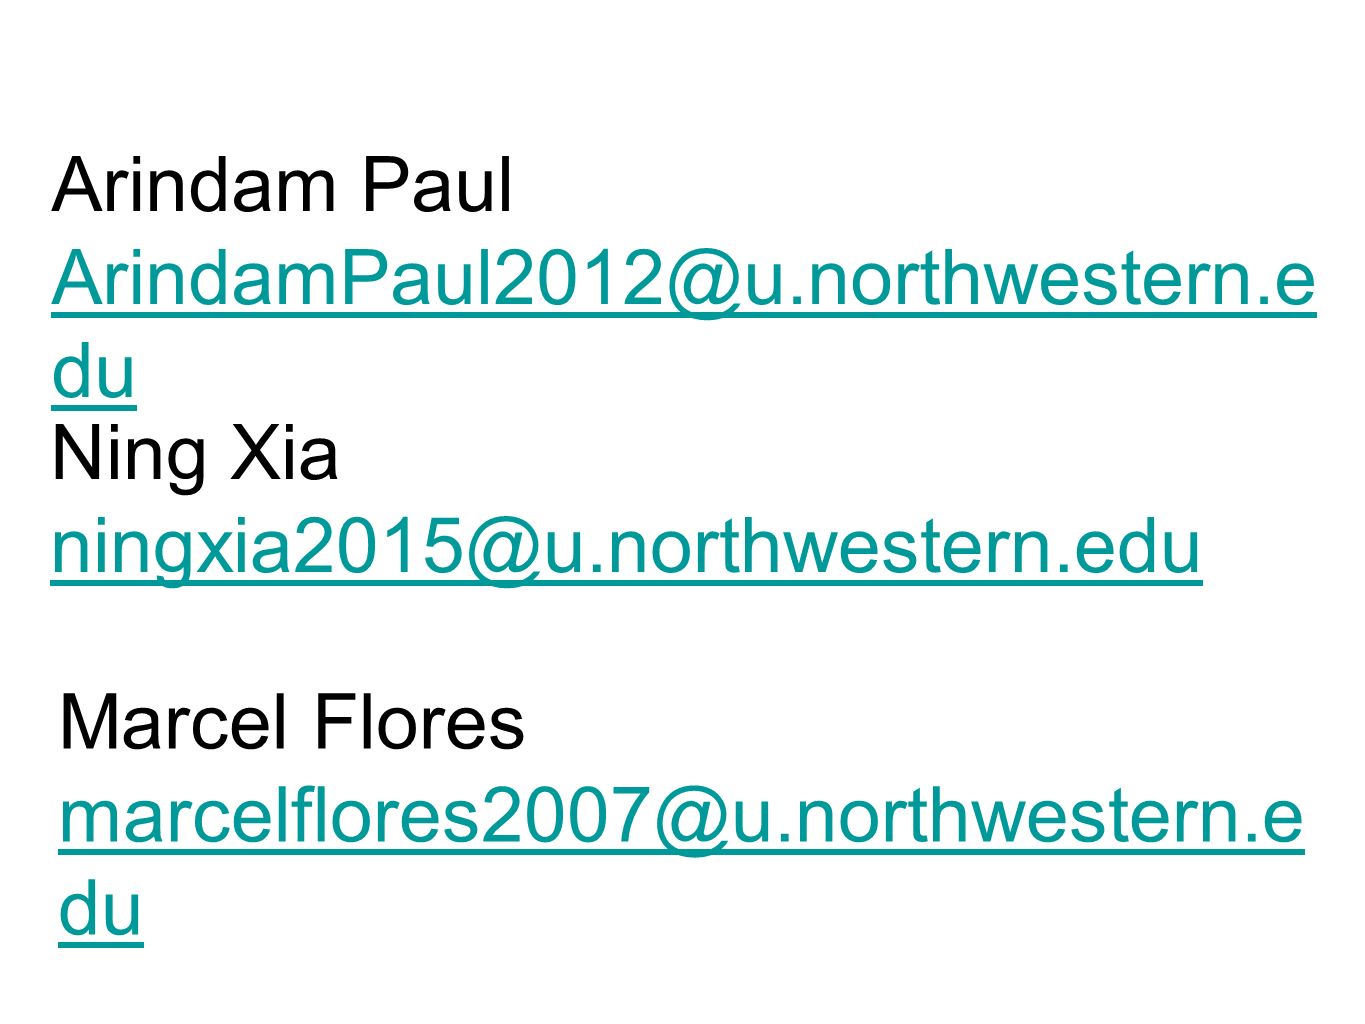Click the word "Ning" in the name
The width and height of the screenshot is (1365, 1024).
tap(130, 455)
